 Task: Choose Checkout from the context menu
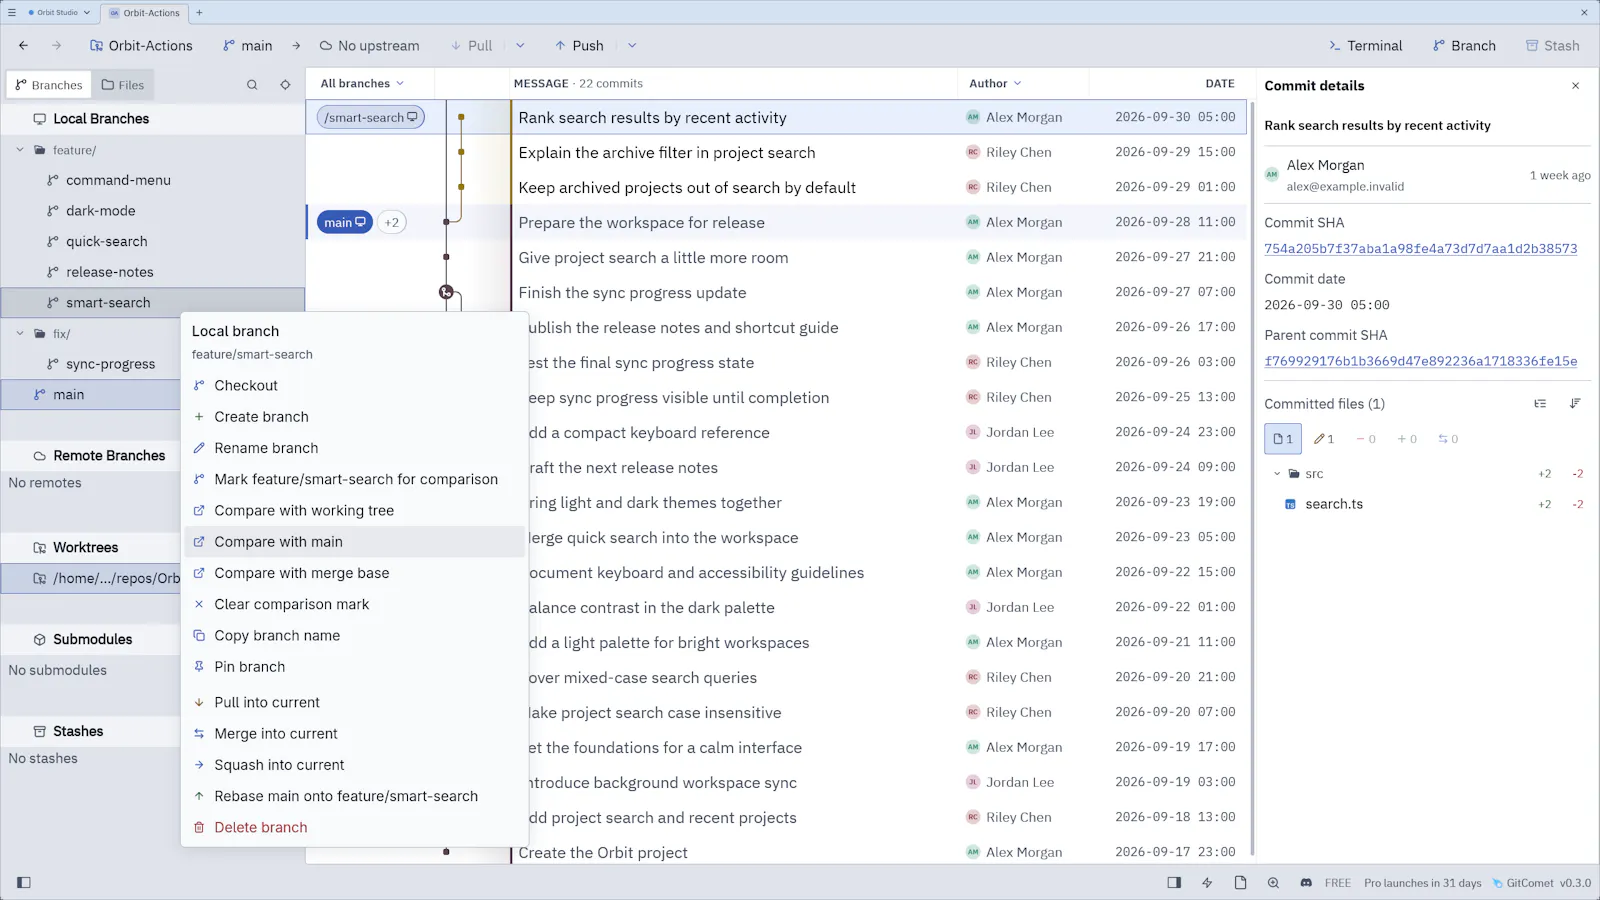coord(354,386)
